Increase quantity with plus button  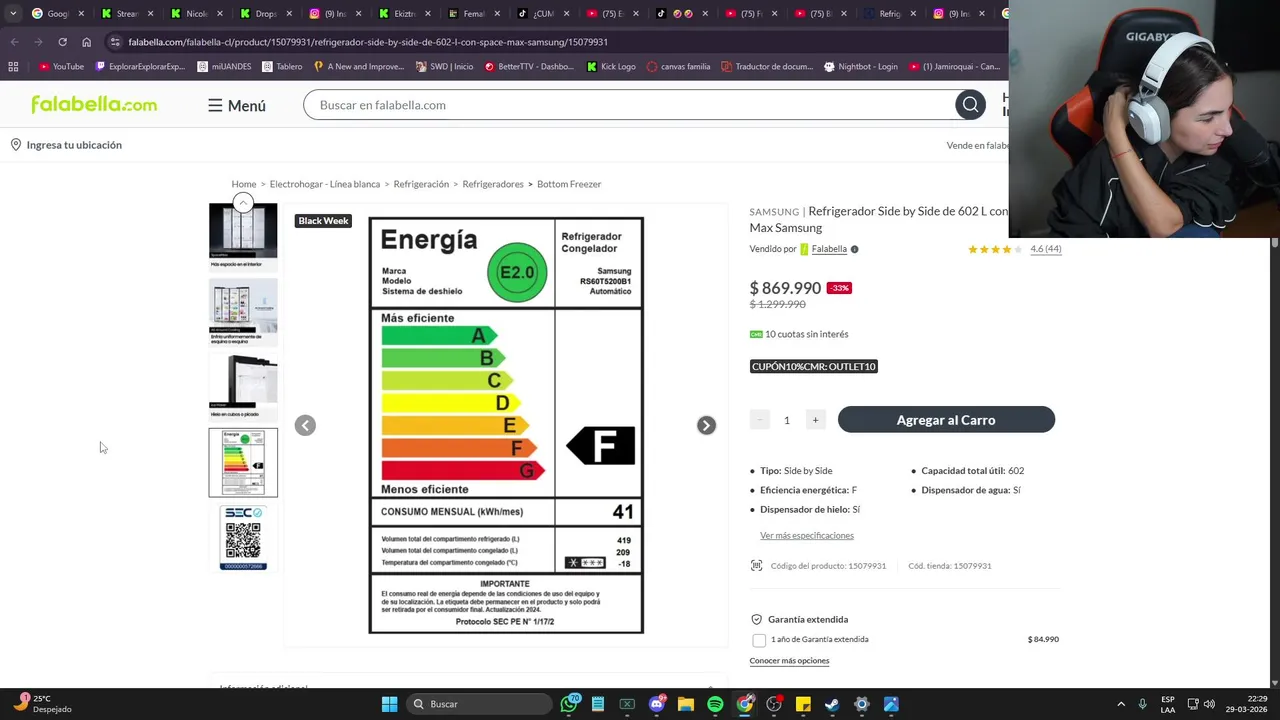click(x=815, y=420)
